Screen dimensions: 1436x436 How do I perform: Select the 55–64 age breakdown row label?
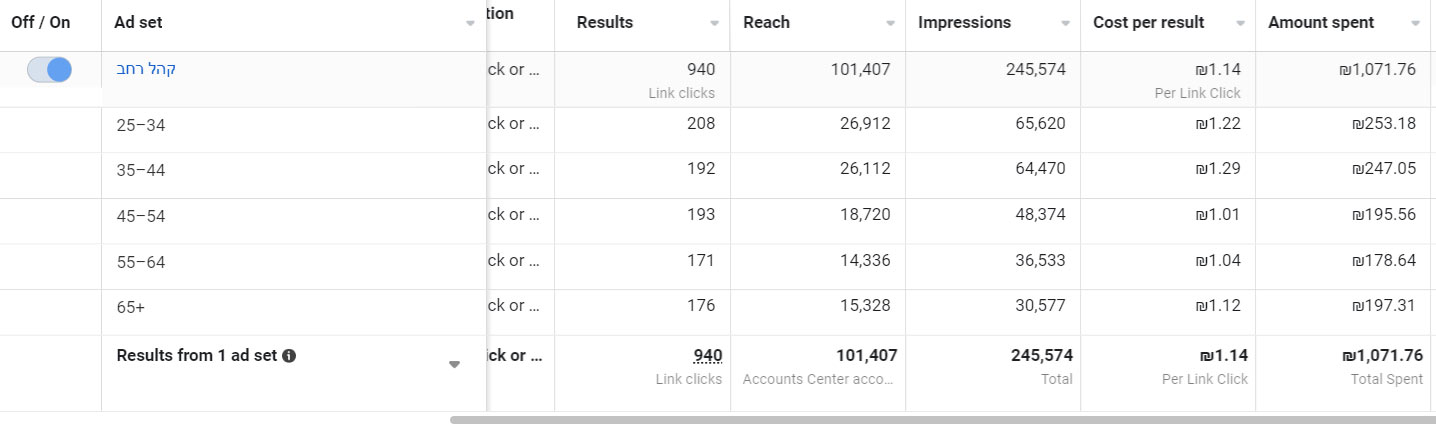pyautogui.click(x=141, y=262)
